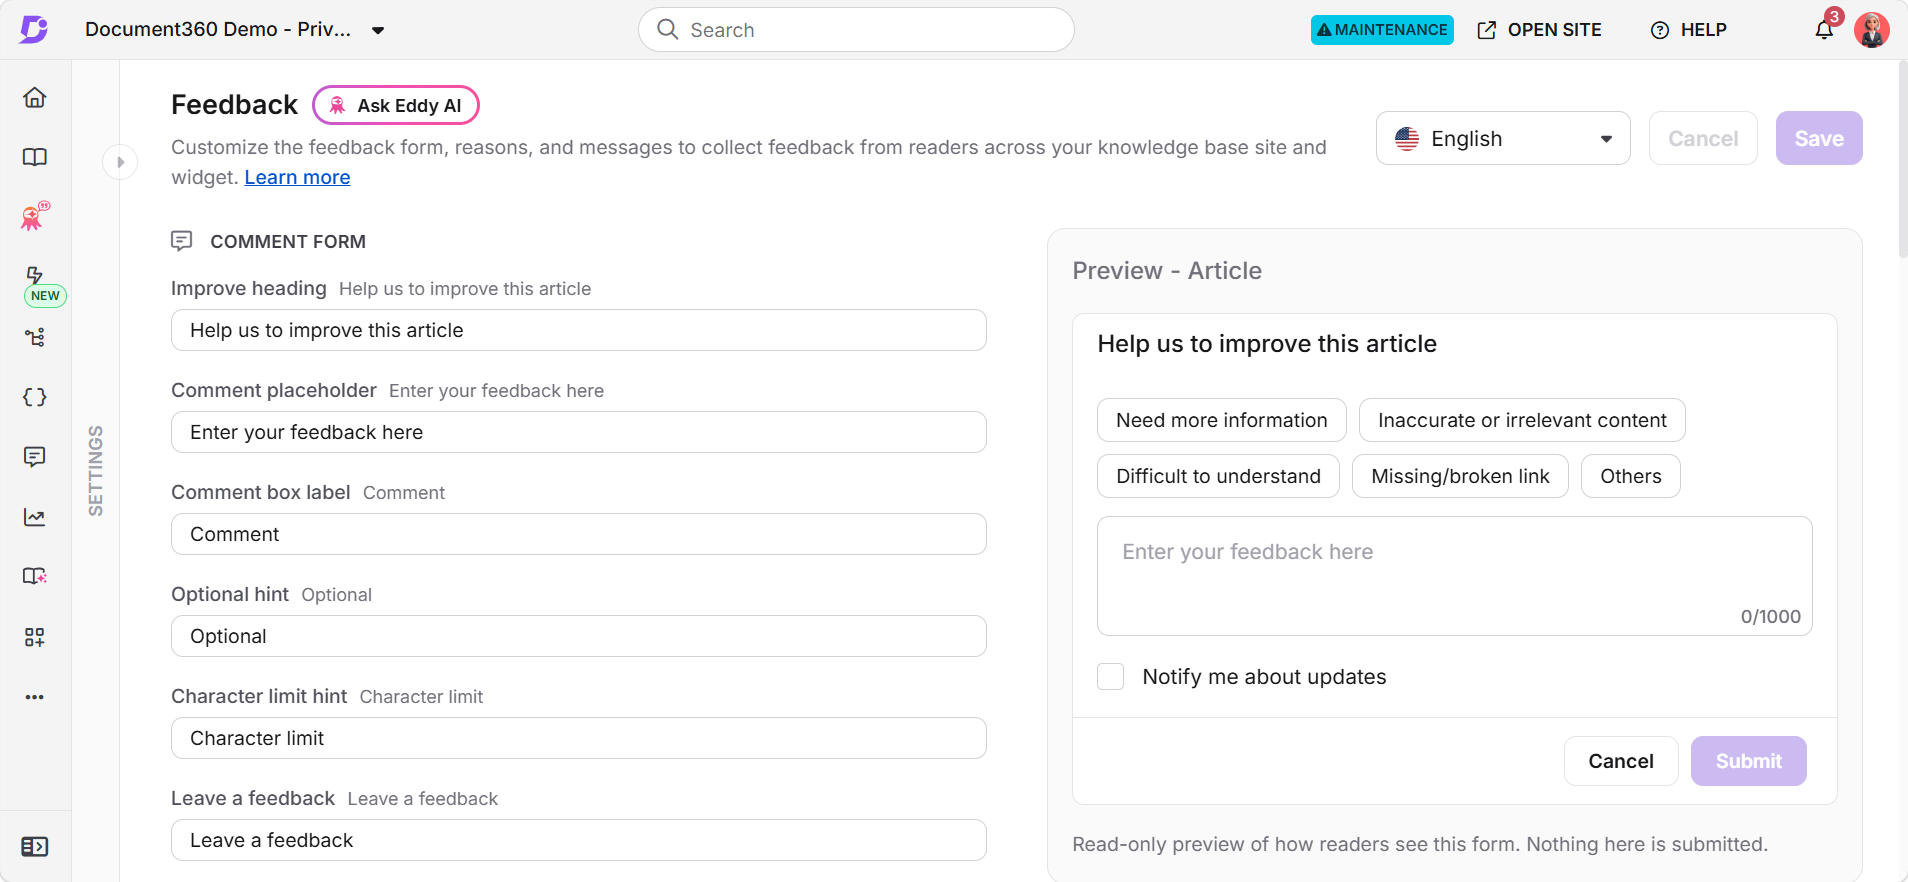This screenshot has width=1908, height=882.
Task: Follow the Learn more link
Action: (297, 177)
